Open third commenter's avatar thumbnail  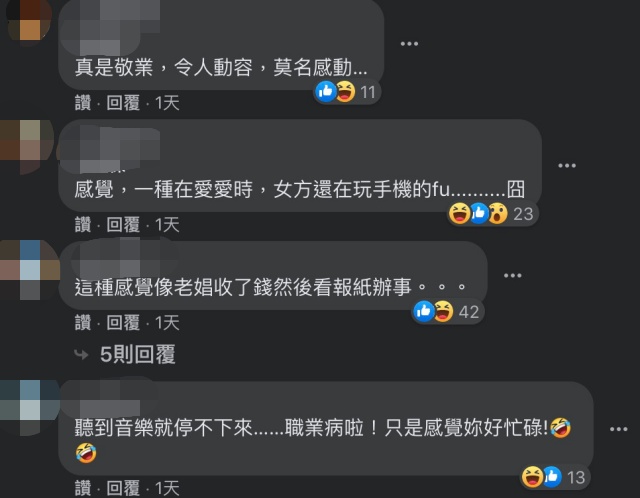point(29,270)
